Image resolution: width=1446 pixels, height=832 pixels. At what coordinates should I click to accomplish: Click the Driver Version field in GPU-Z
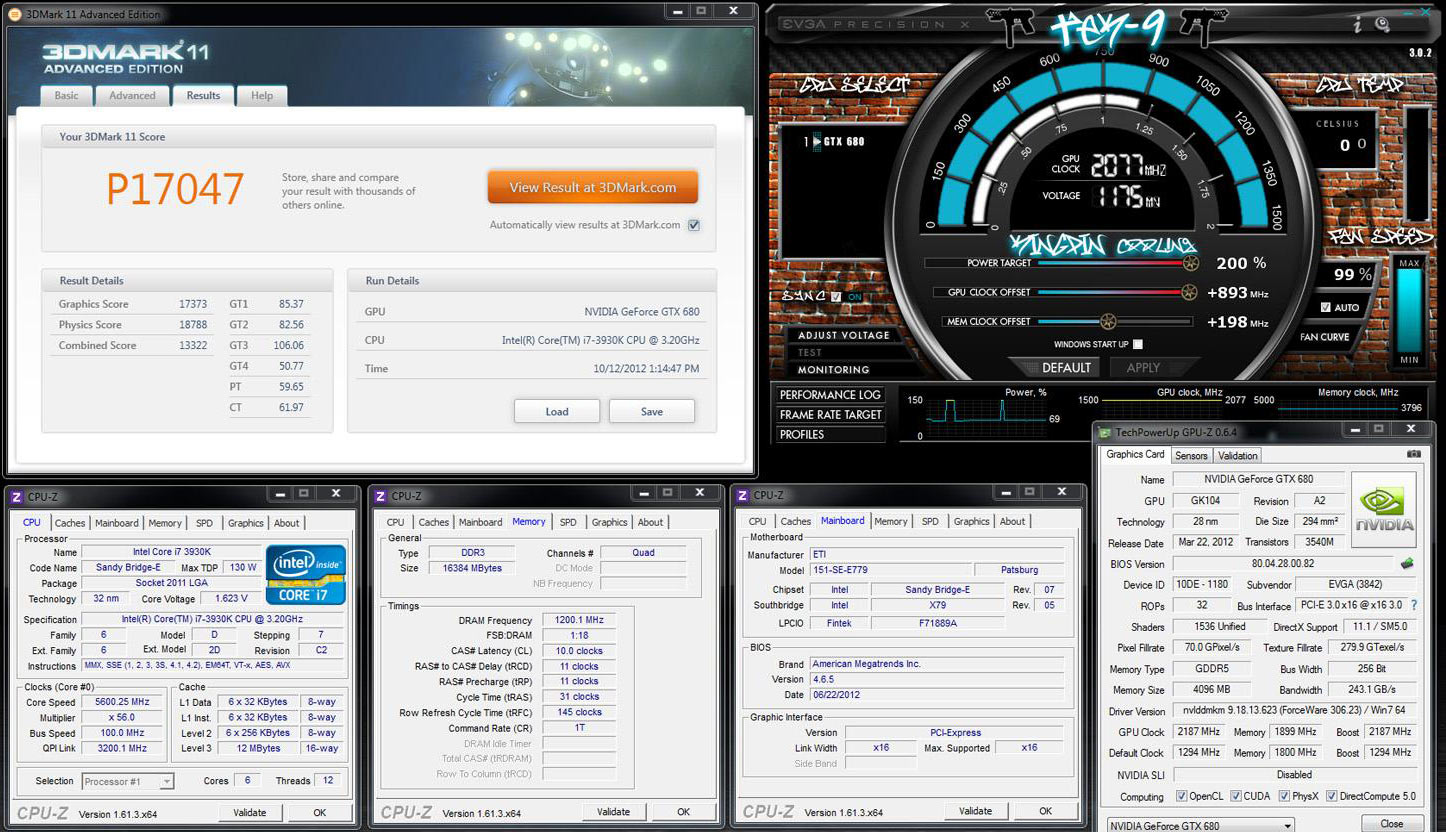click(1294, 711)
